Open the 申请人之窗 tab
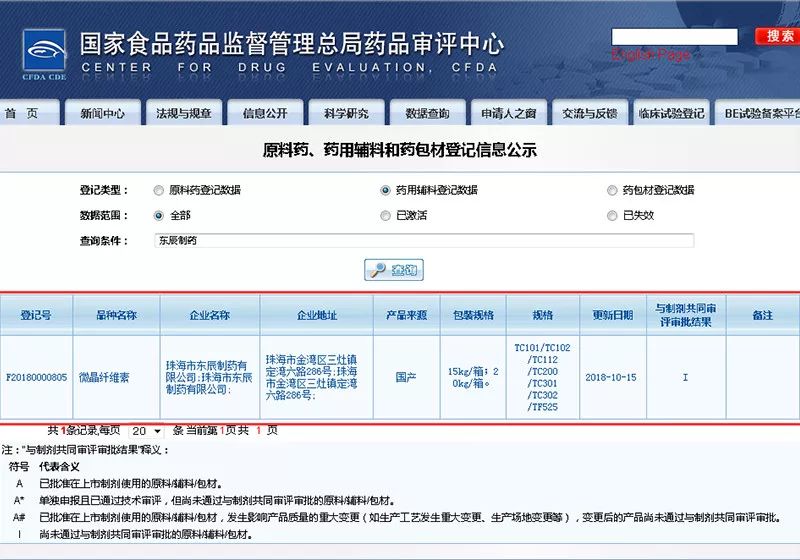The width and height of the screenshot is (800, 560). (x=508, y=113)
